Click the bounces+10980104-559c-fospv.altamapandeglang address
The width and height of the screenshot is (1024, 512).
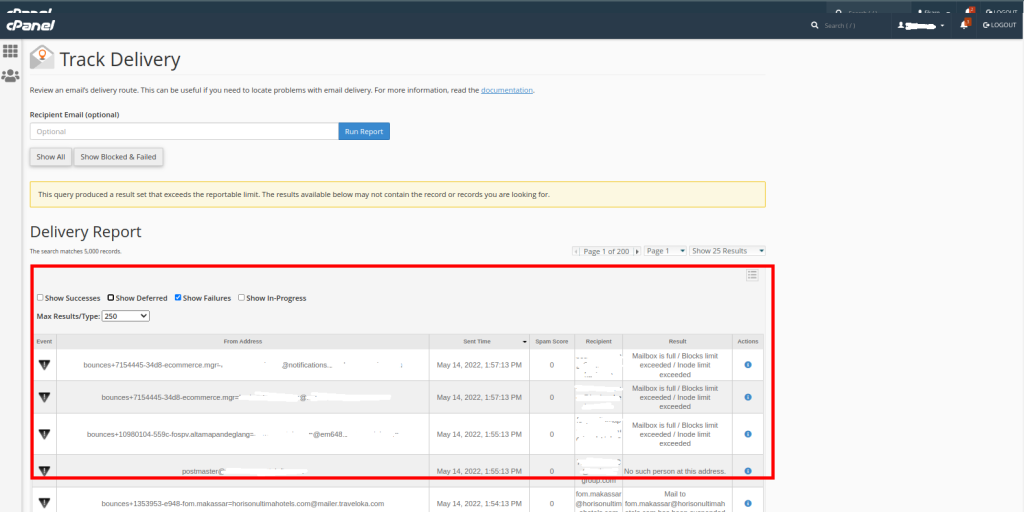[243, 434]
